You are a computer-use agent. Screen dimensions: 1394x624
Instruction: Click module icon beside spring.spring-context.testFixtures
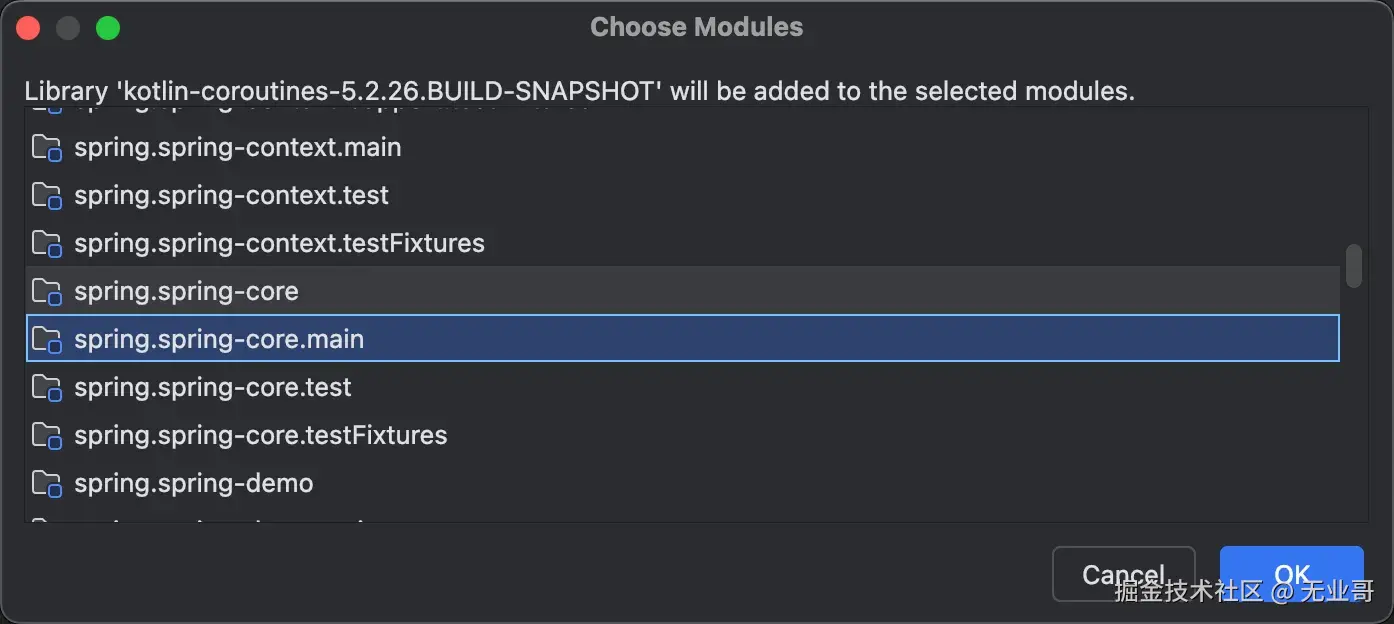click(47, 244)
